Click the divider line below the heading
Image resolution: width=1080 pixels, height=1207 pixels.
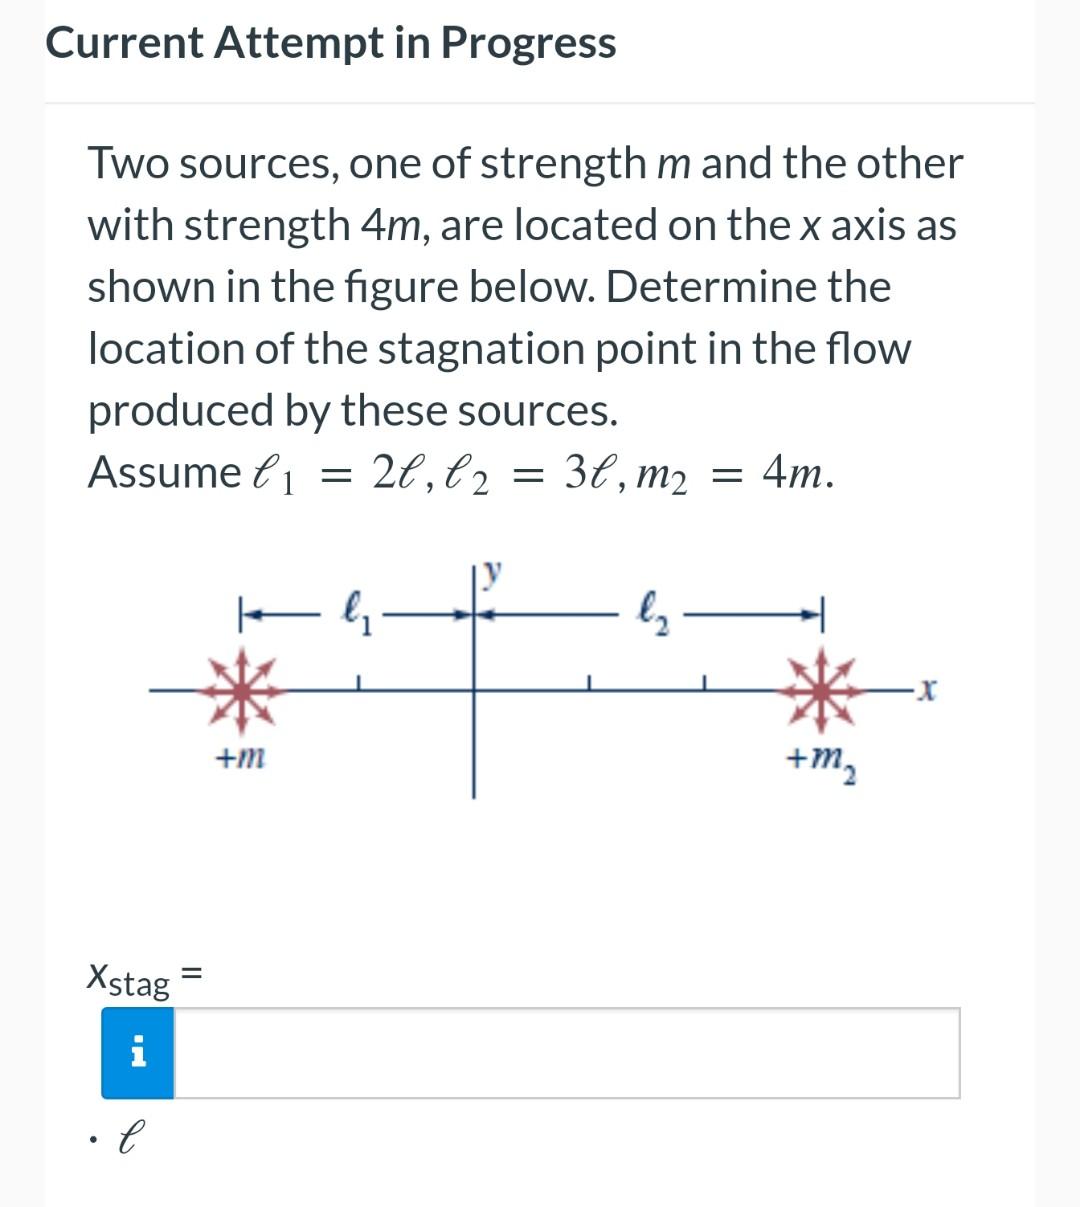[x=540, y=100]
